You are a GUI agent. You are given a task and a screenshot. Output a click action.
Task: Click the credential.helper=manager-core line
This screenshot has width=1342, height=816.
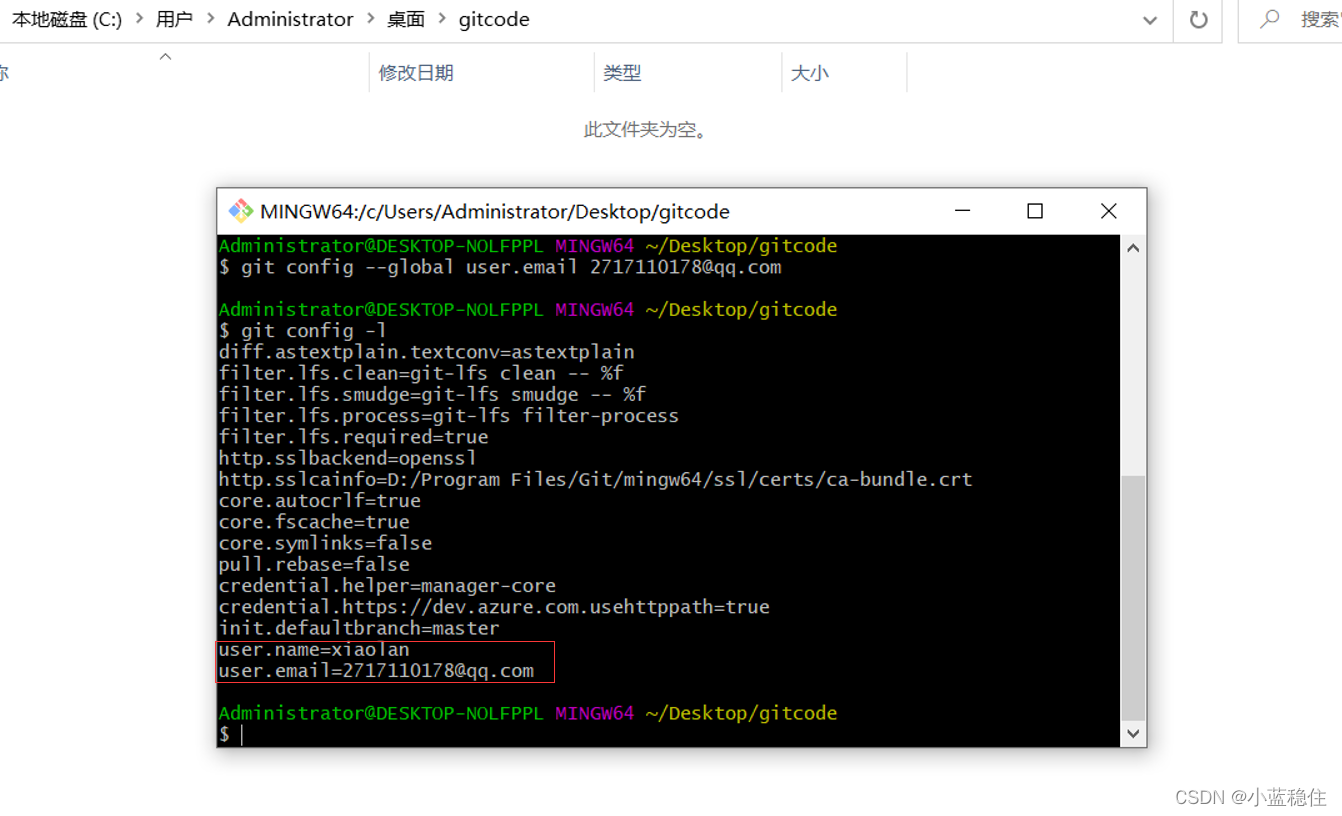pos(387,586)
